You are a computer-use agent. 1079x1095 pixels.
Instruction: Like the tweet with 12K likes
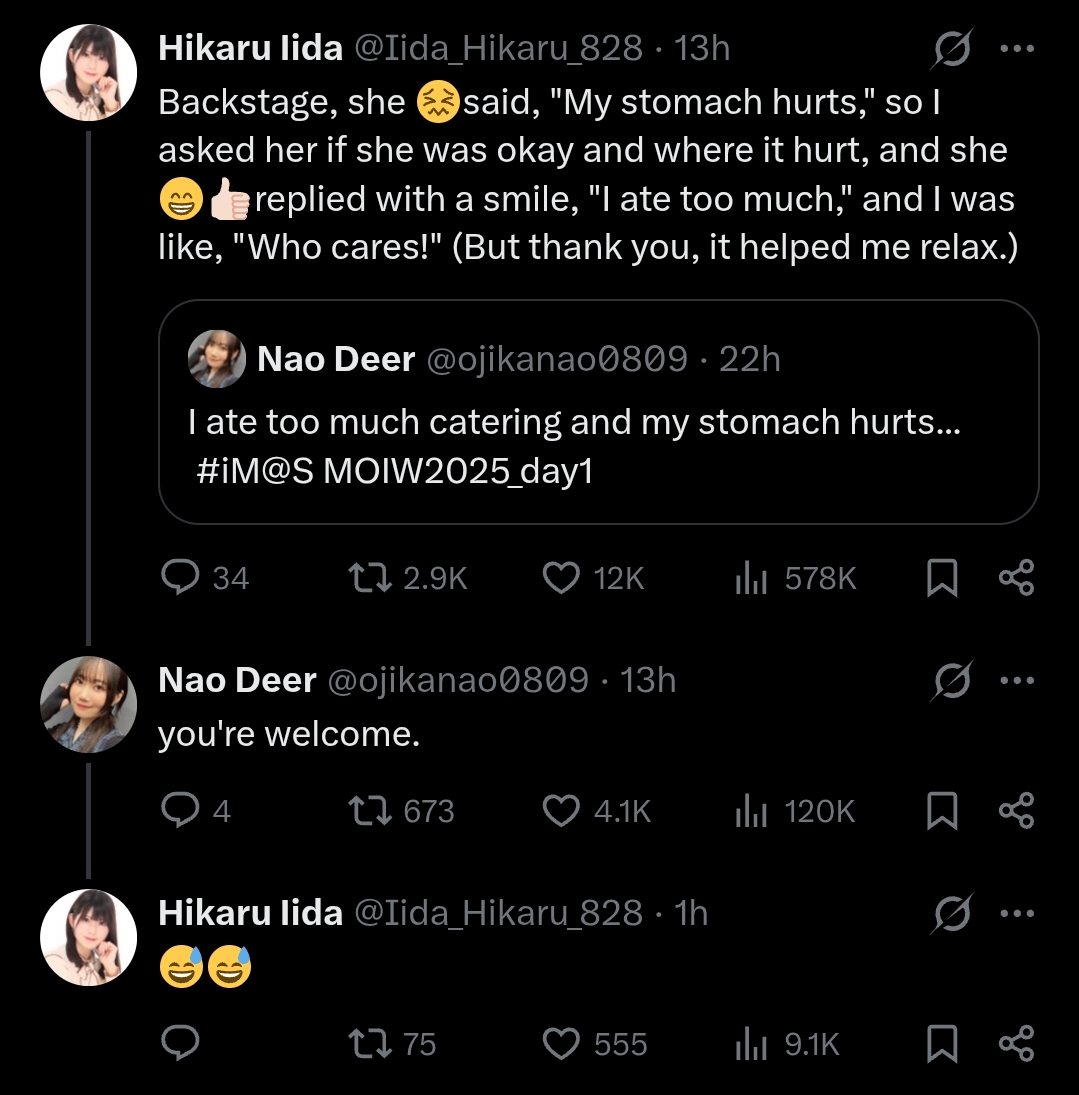click(x=561, y=578)
